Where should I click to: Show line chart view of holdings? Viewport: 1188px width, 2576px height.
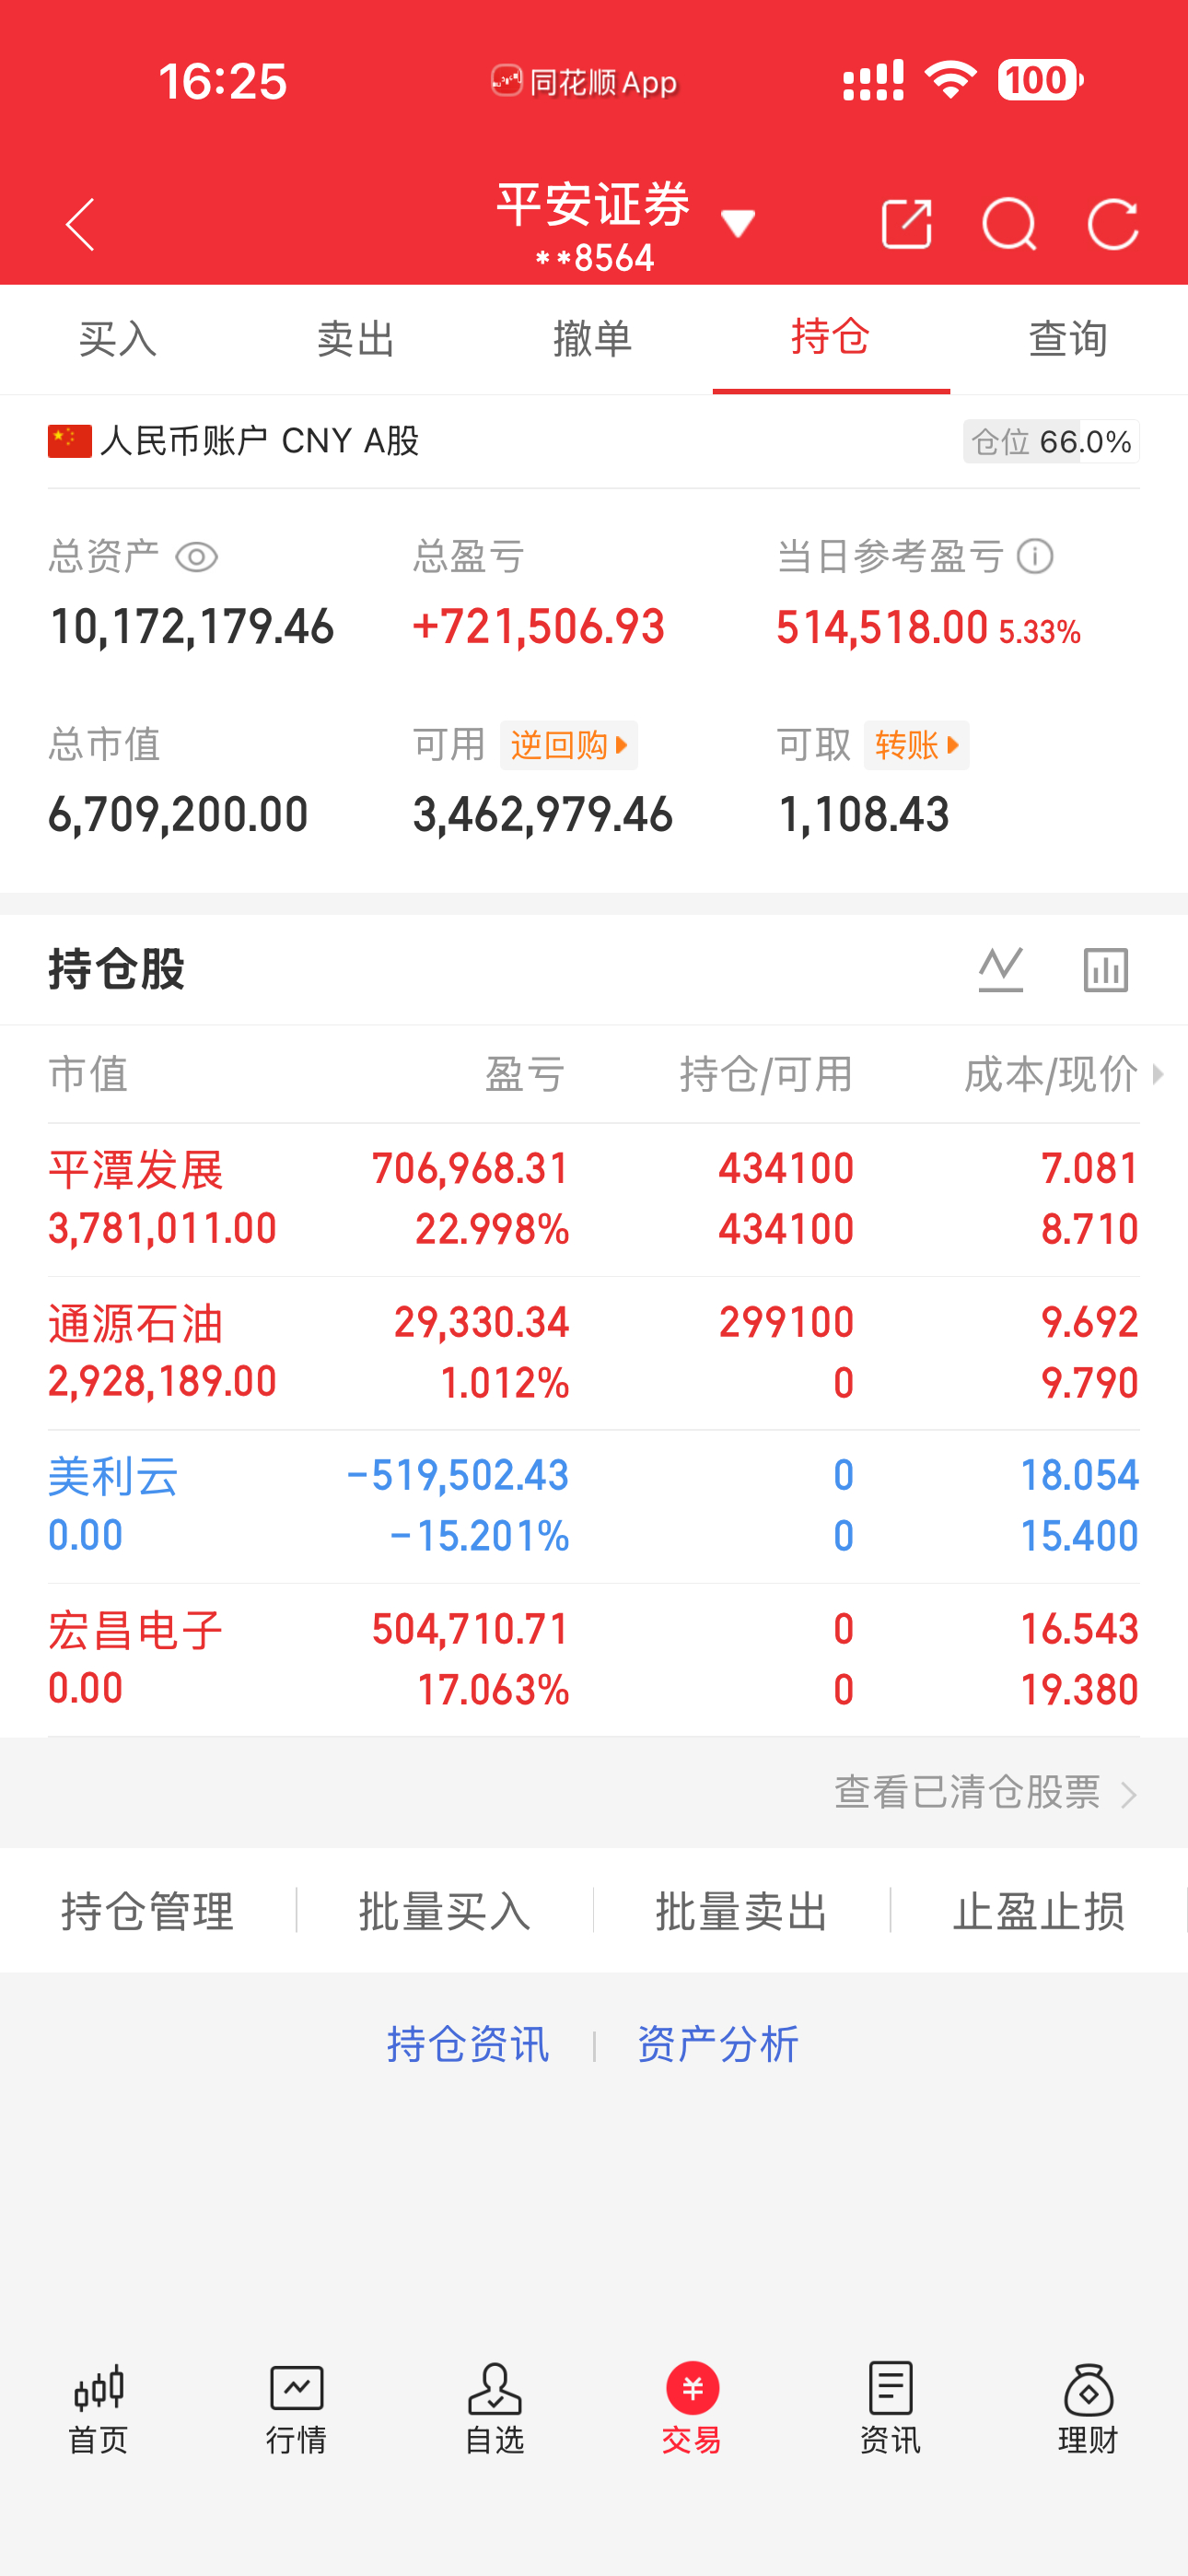point(1001,969)
